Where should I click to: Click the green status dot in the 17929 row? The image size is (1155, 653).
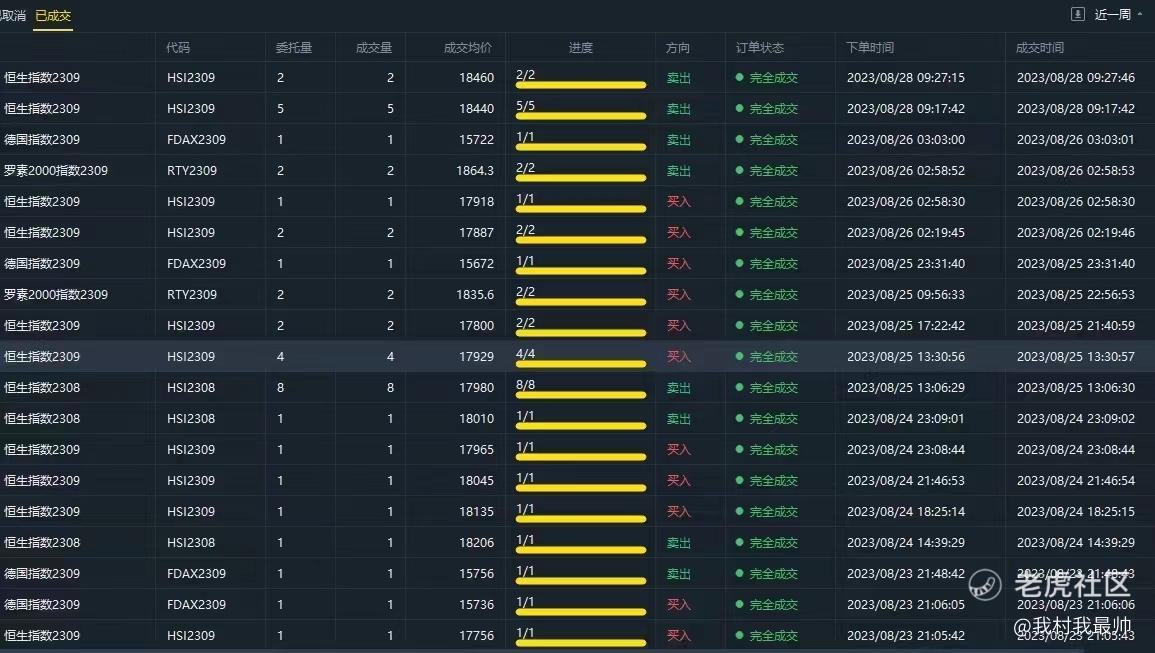(x=739, y=356)
